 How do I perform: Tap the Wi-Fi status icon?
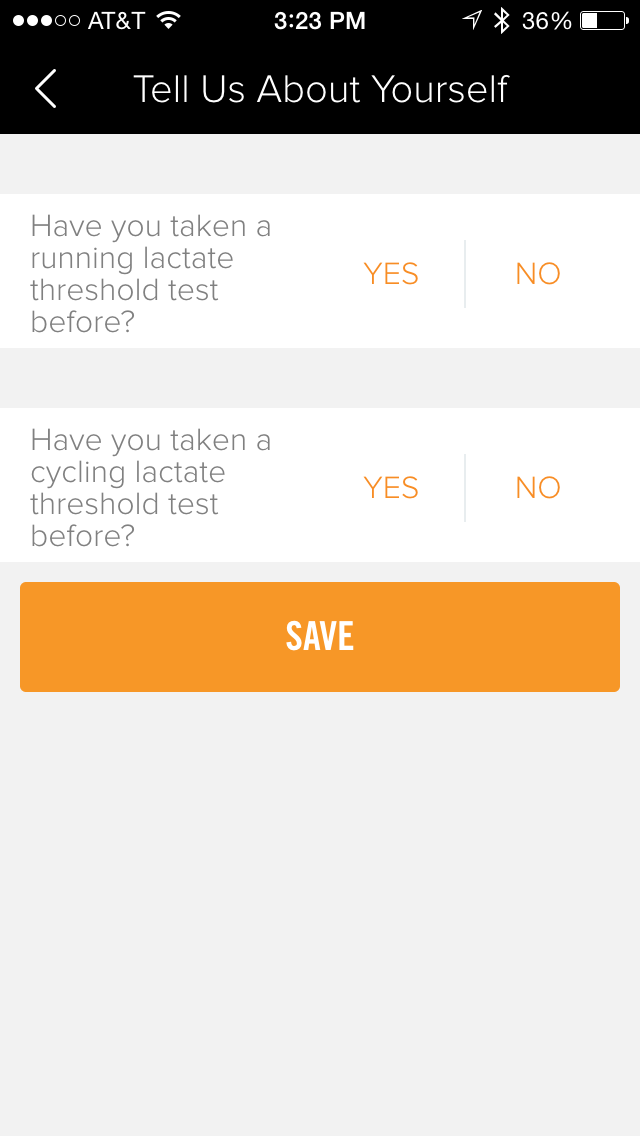pos(168,20)
